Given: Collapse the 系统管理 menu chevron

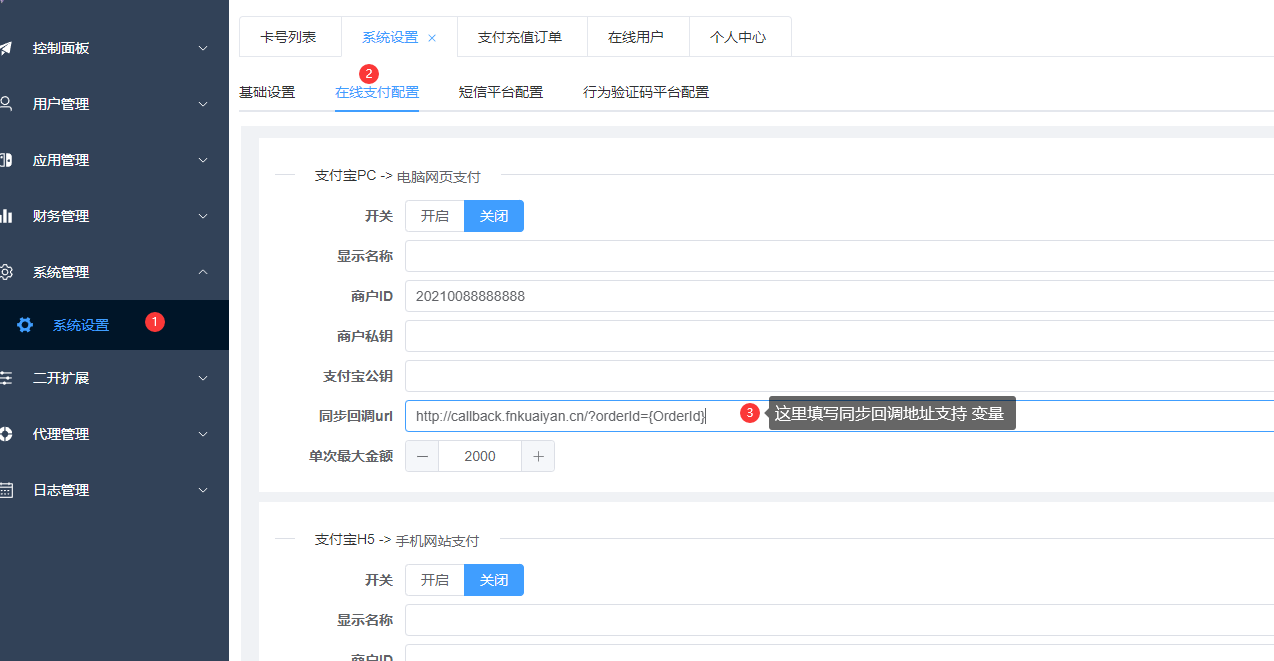Looking at the screenshot, I should coord(203,272).
